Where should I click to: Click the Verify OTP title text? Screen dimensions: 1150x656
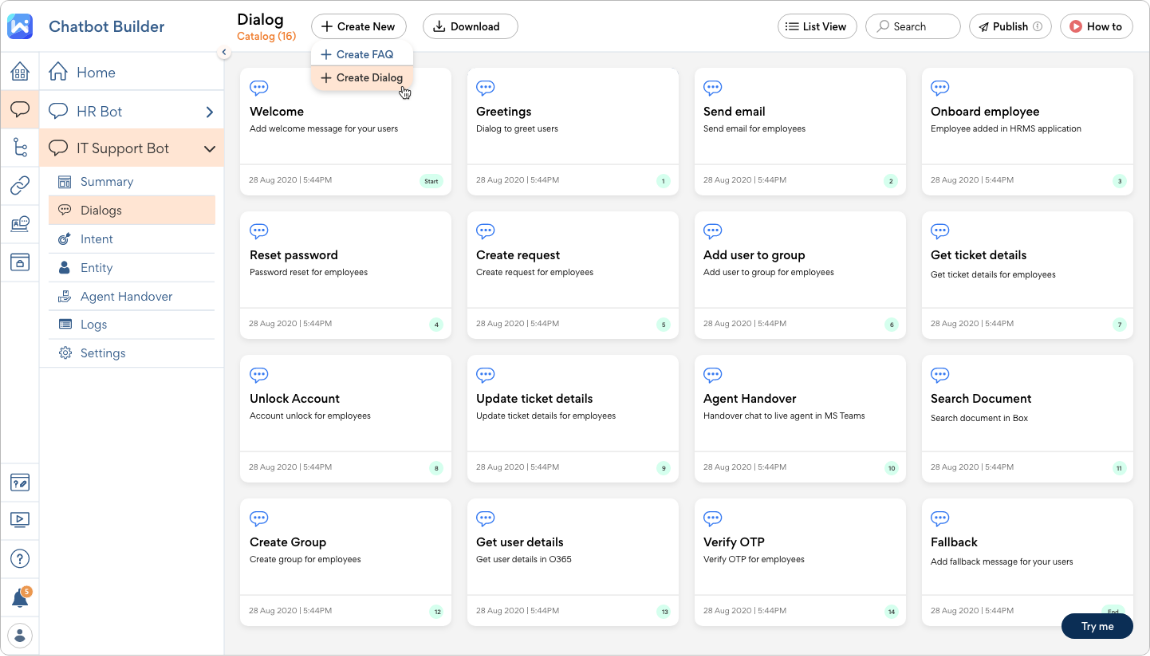(x=733, y=542)
